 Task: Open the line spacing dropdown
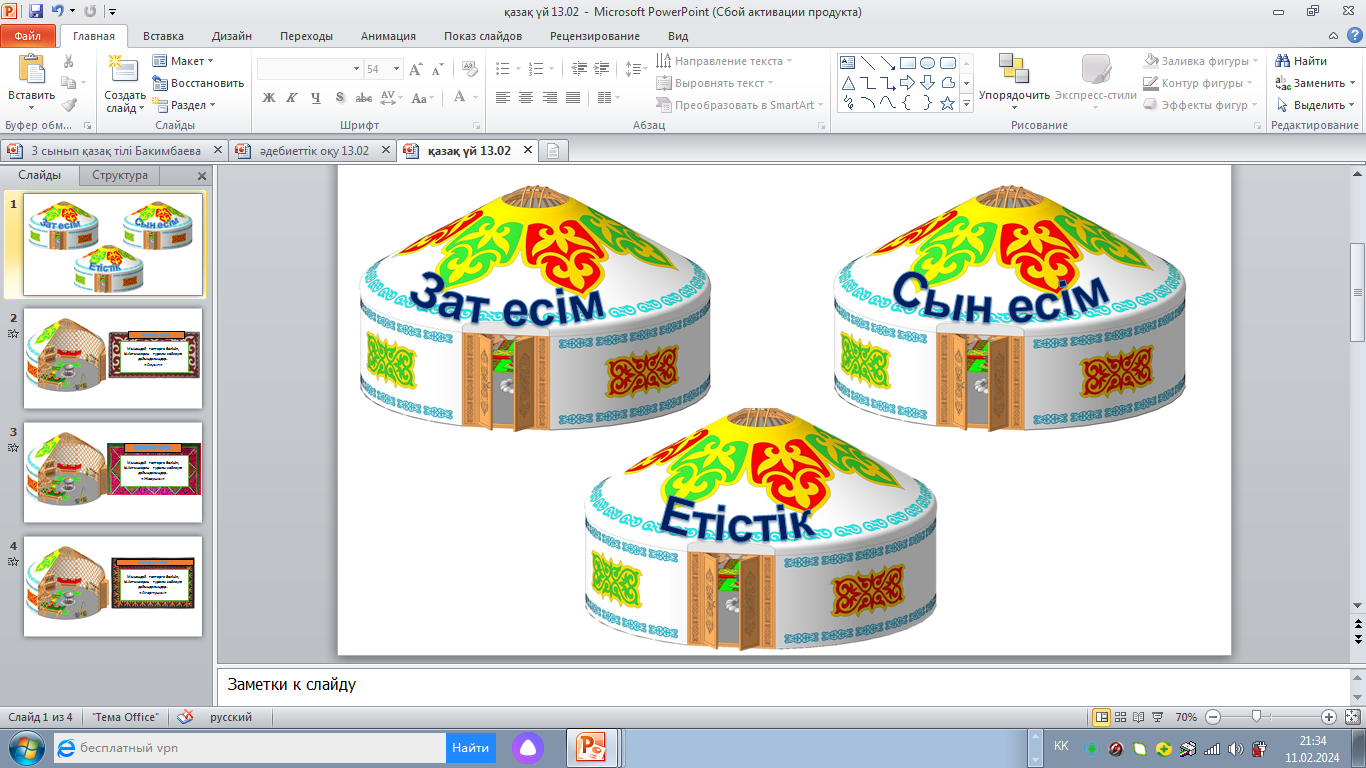point(636,69)
